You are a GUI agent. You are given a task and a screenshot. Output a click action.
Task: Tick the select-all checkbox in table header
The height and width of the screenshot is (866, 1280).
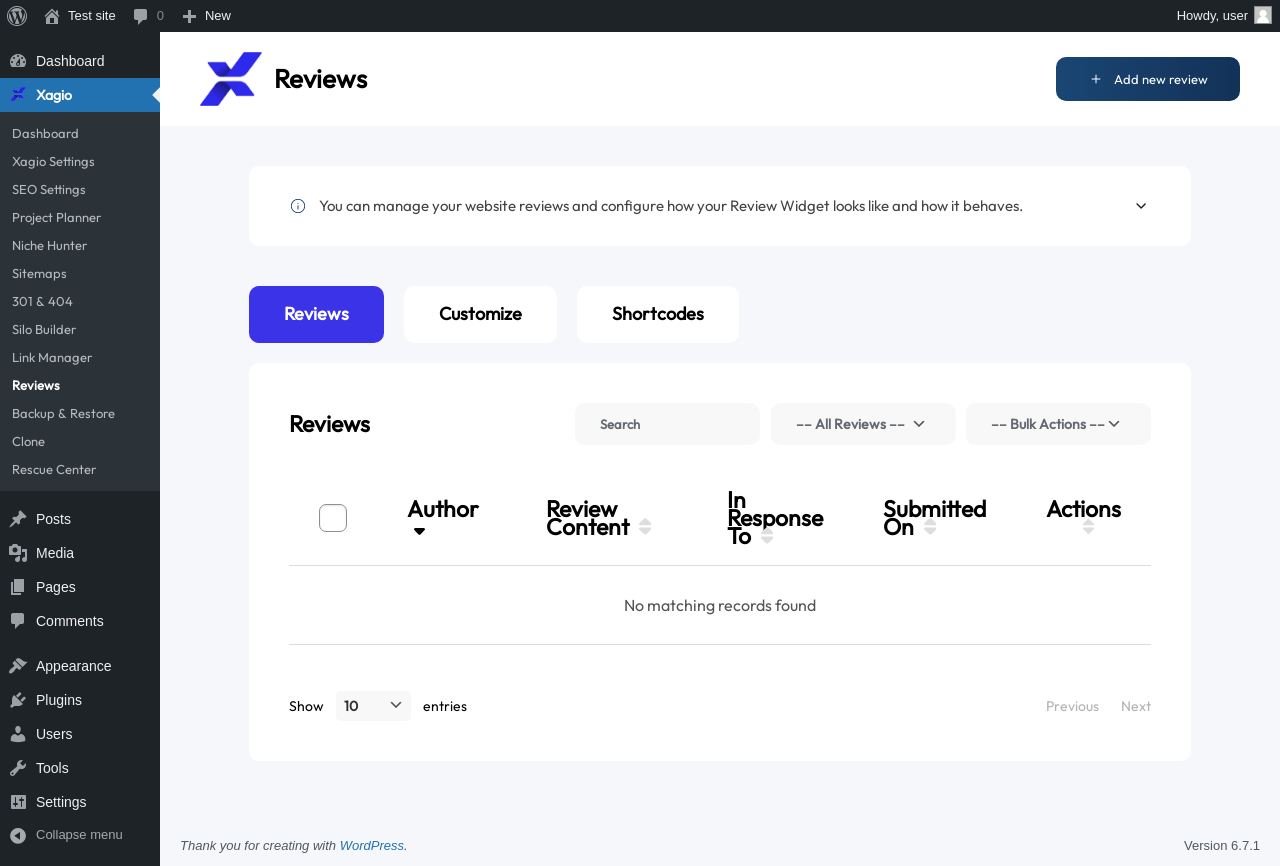[x=333, y=518]
